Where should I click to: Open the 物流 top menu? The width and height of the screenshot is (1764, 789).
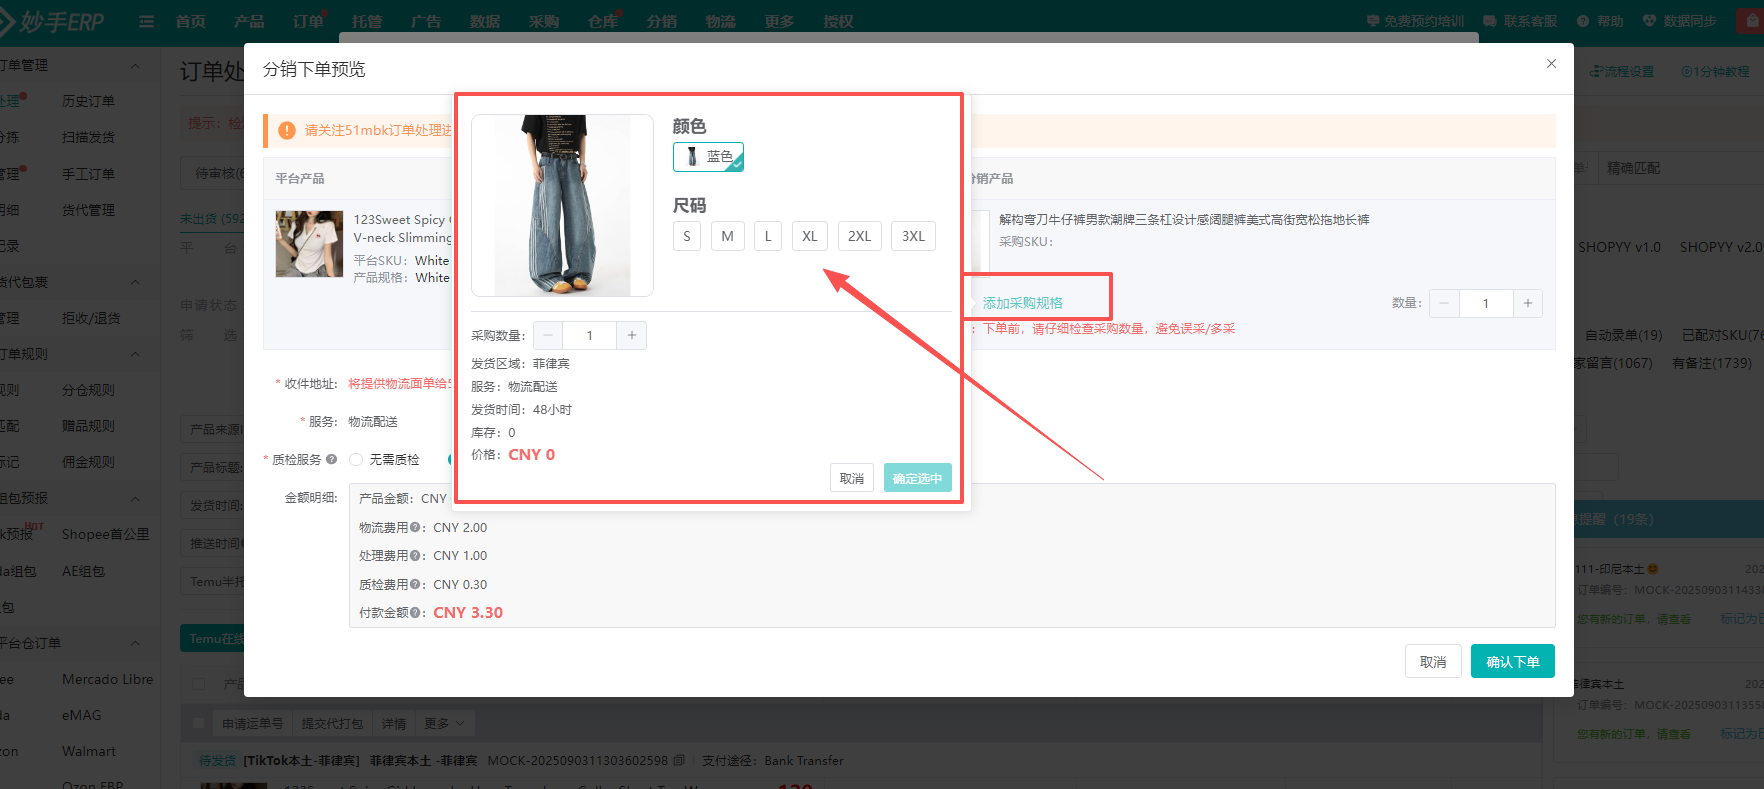[721, 21]
